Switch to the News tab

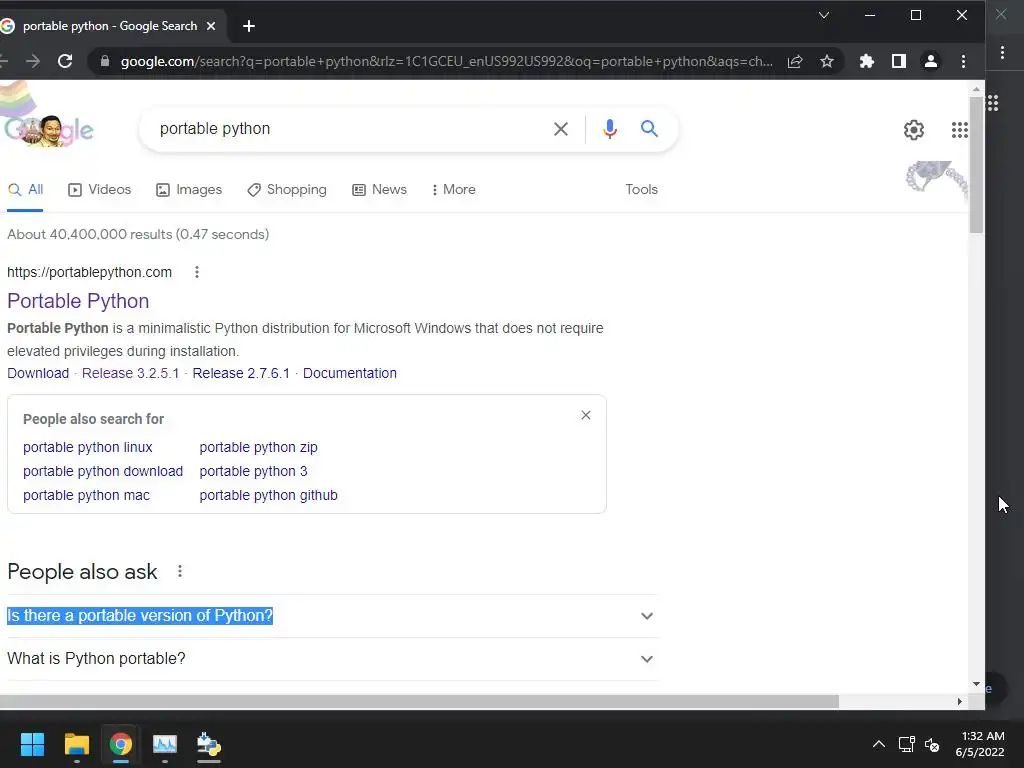coord(379,189)
